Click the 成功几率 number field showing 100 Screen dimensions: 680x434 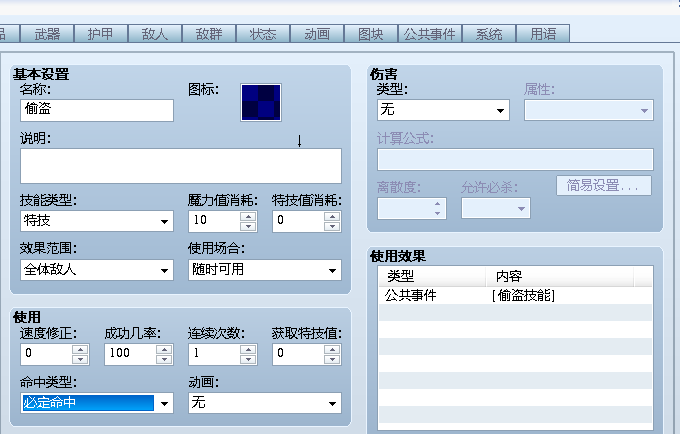click(x=130, y=354)
